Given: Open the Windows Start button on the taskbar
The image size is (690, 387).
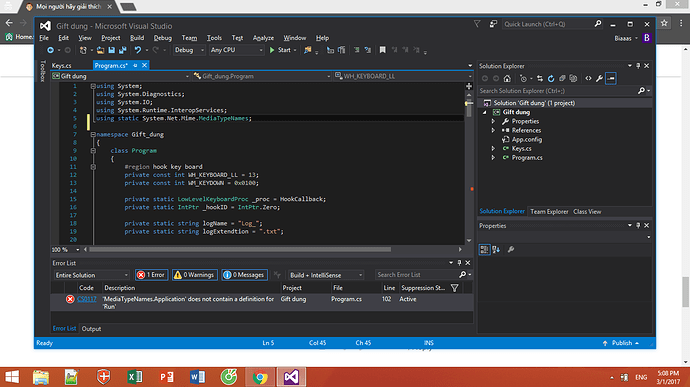Looking at the screenshot, I should pos(12,377).
